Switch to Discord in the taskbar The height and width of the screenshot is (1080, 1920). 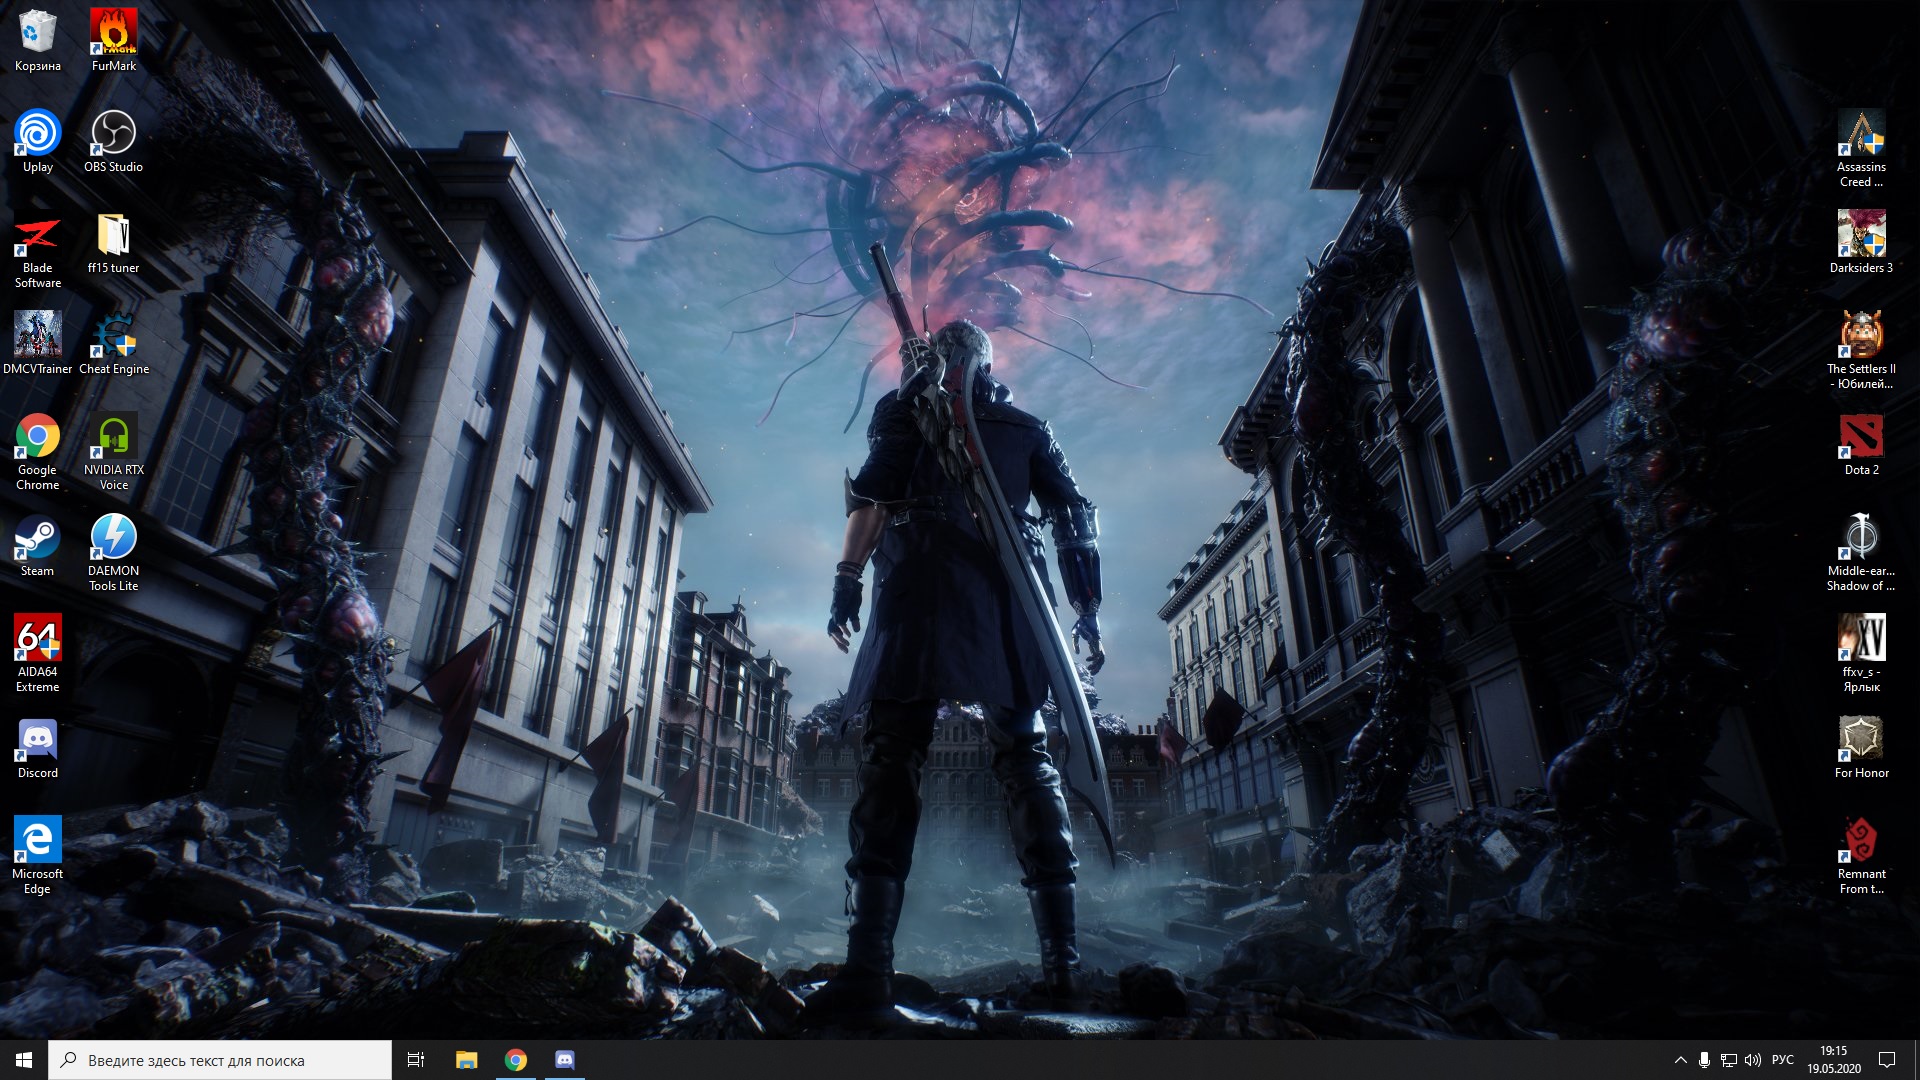click(565, 1060)
